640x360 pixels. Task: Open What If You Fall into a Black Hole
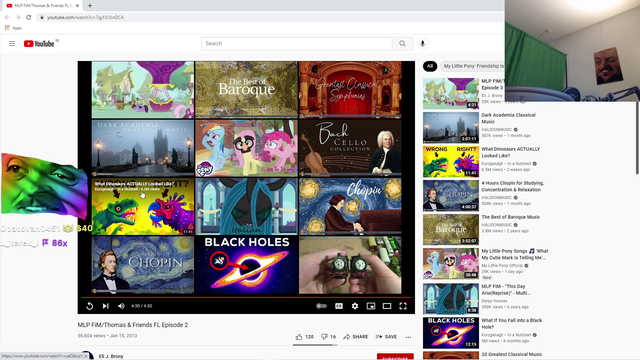[512, 324]
